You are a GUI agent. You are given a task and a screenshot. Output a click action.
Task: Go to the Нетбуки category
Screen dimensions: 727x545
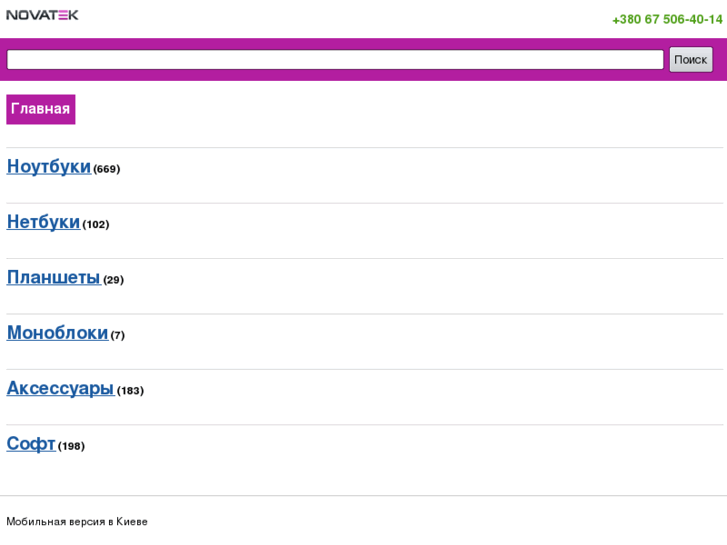(x=43, y=222)
